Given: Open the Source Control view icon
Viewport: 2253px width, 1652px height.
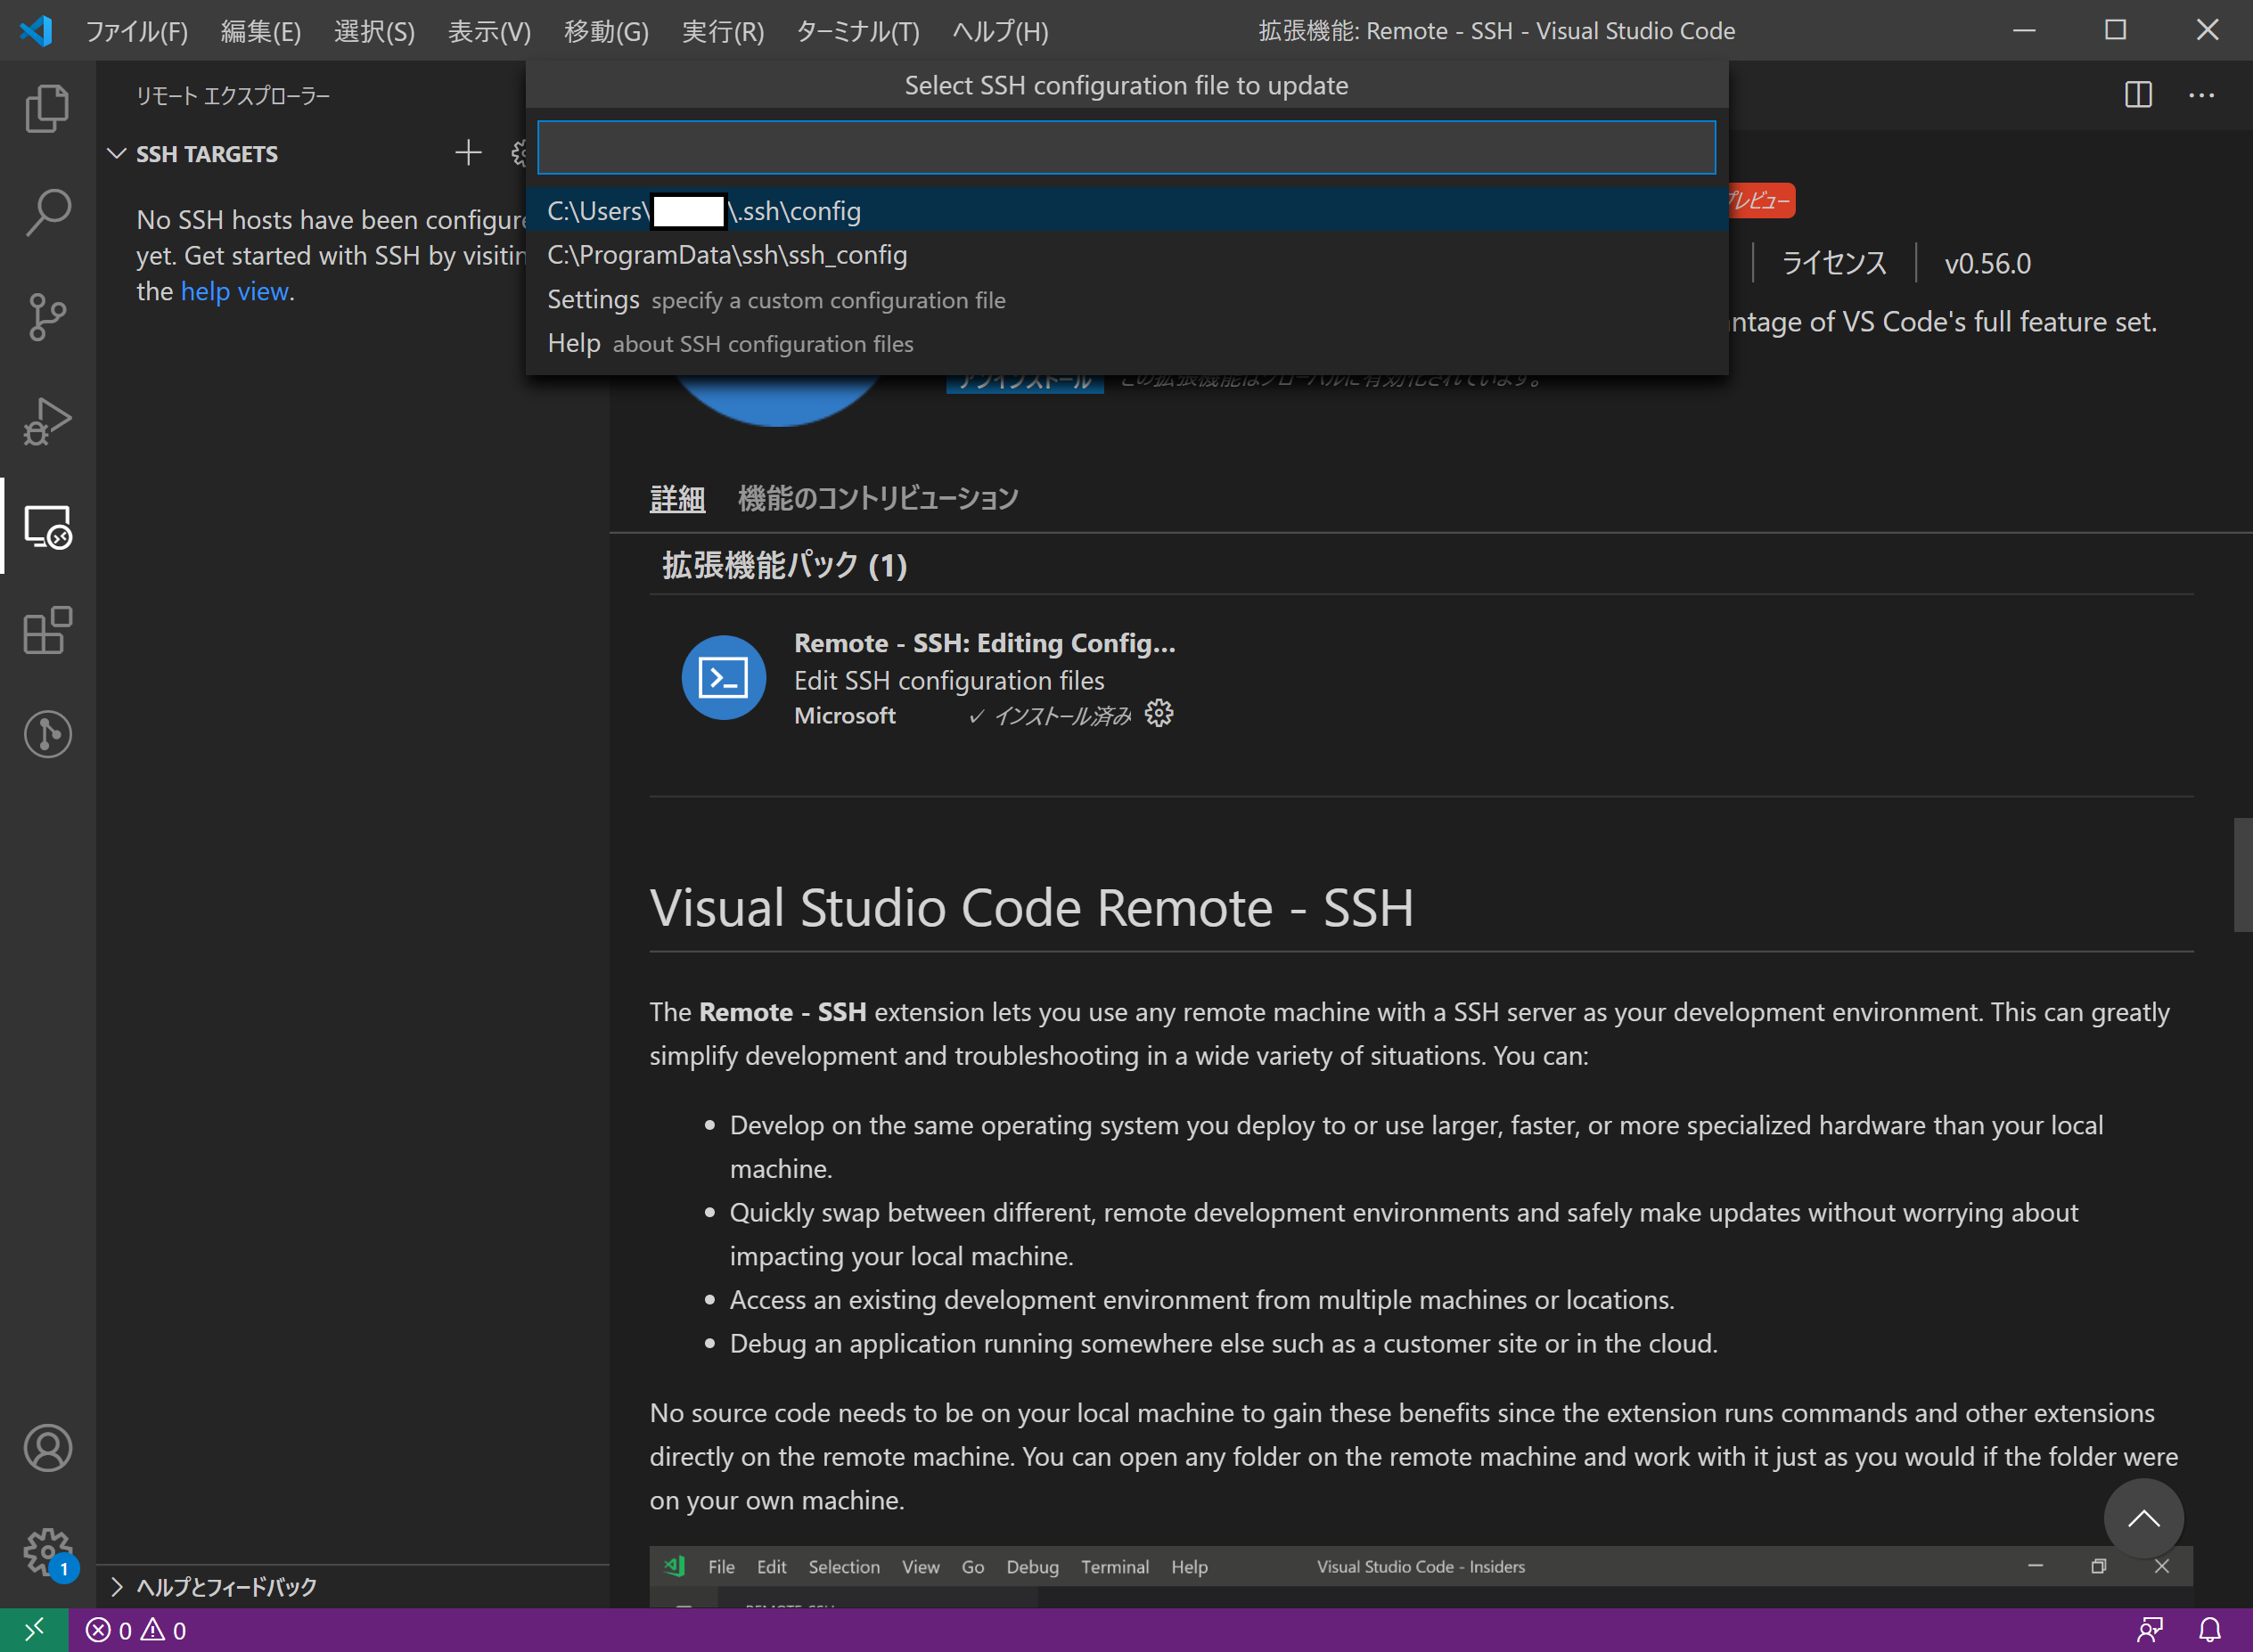Looking at the screenshot, I should [47, 317].
